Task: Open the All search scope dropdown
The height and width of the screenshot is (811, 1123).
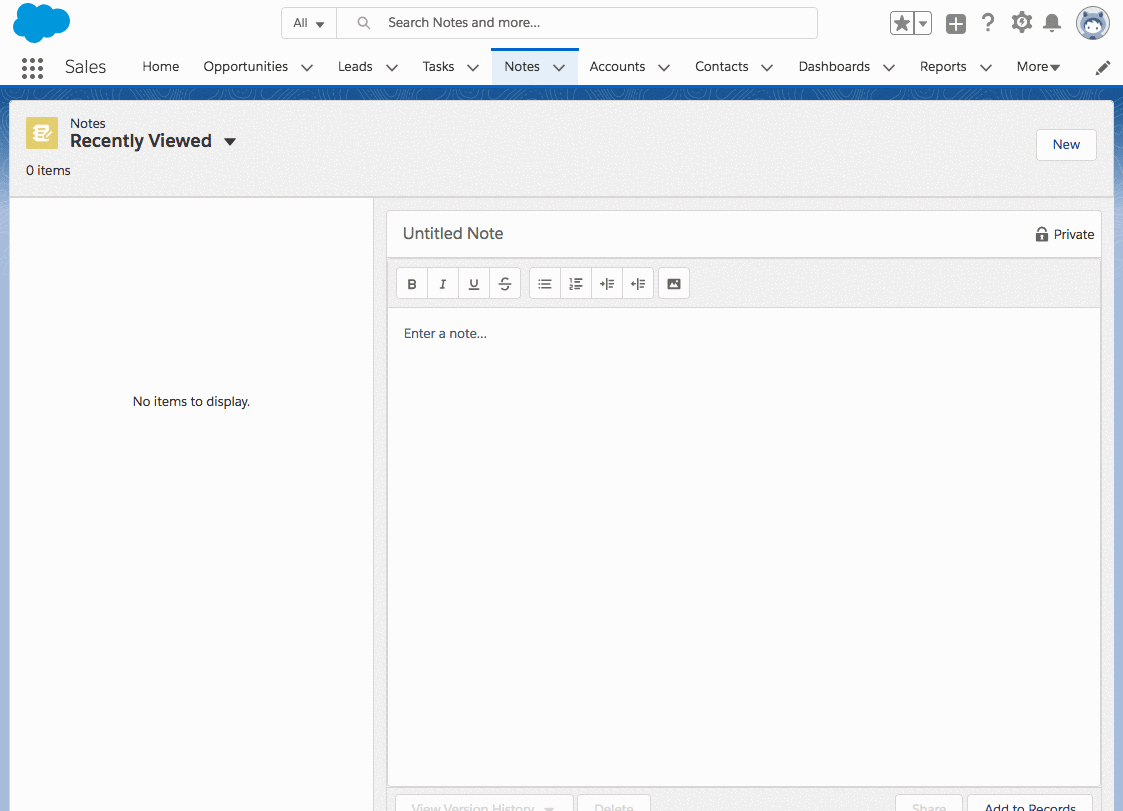Action: tap(309, 23)
